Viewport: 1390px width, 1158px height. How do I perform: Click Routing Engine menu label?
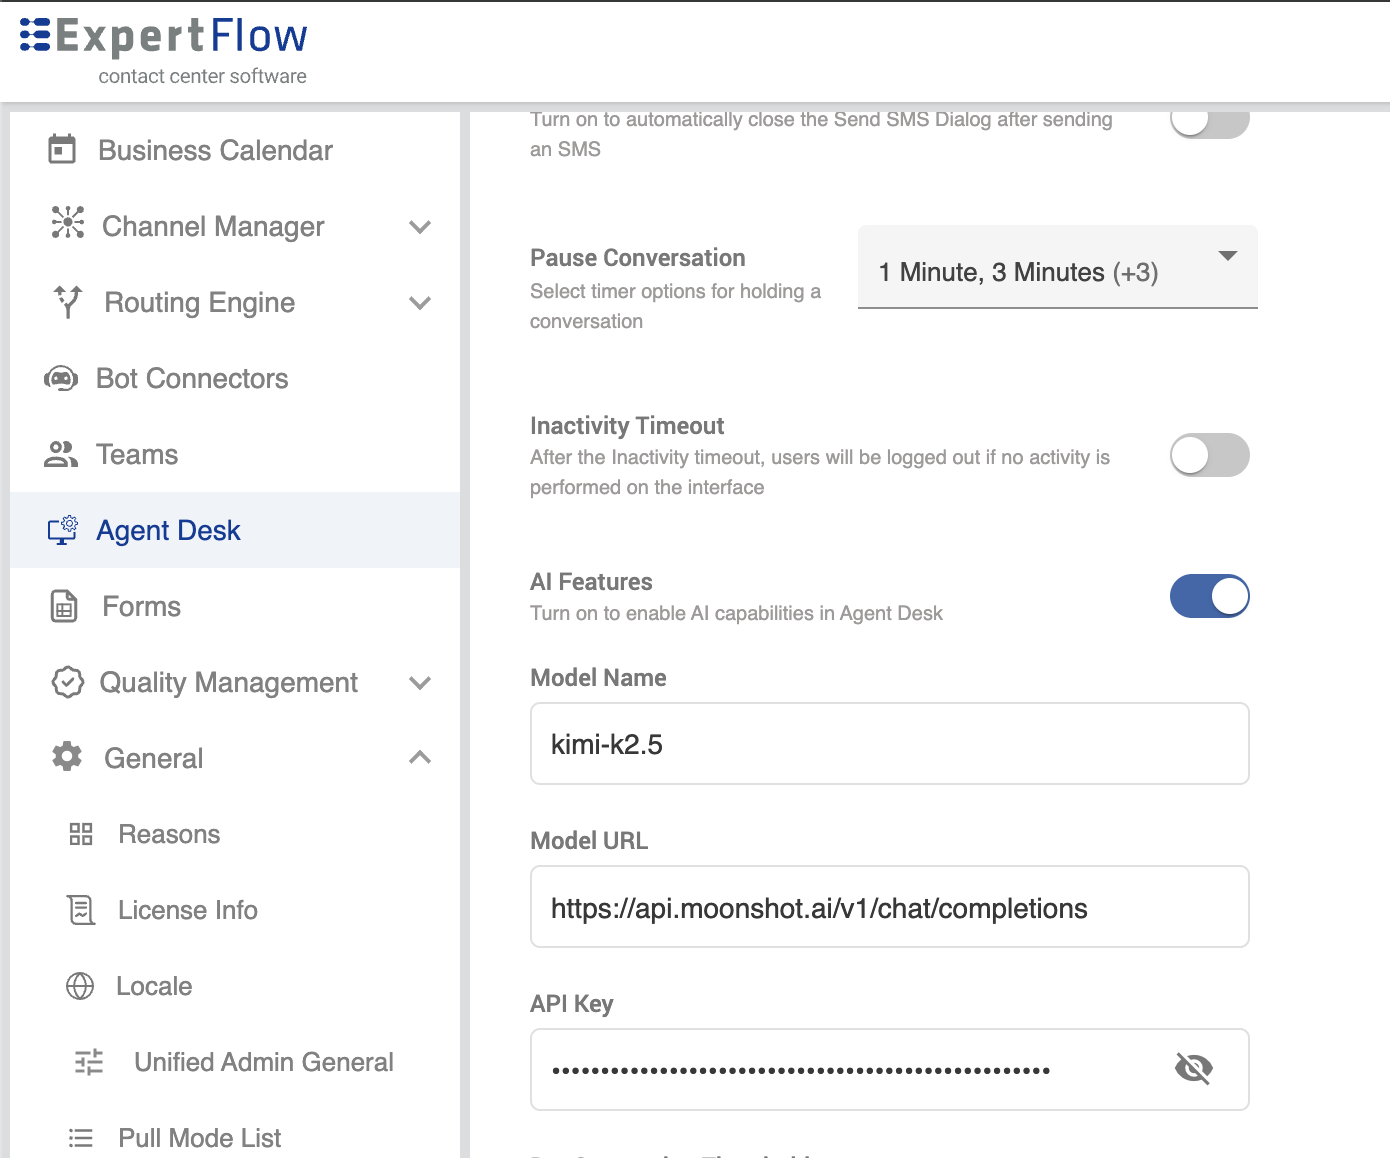coord(200,303)
